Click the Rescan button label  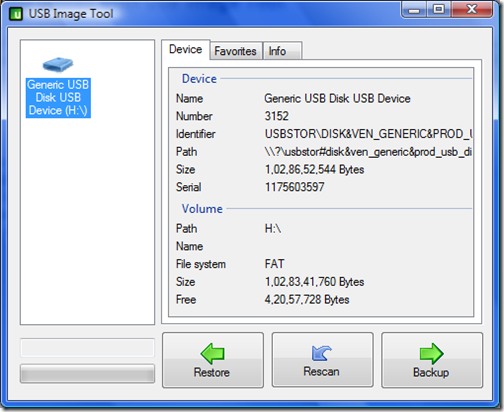[321, 371]
